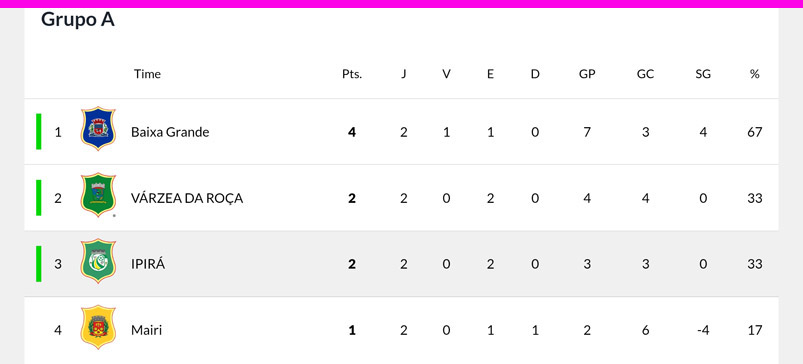Click the Baixa Grande team crest
This screenshot has height=364, width=803.
point(98,129)
